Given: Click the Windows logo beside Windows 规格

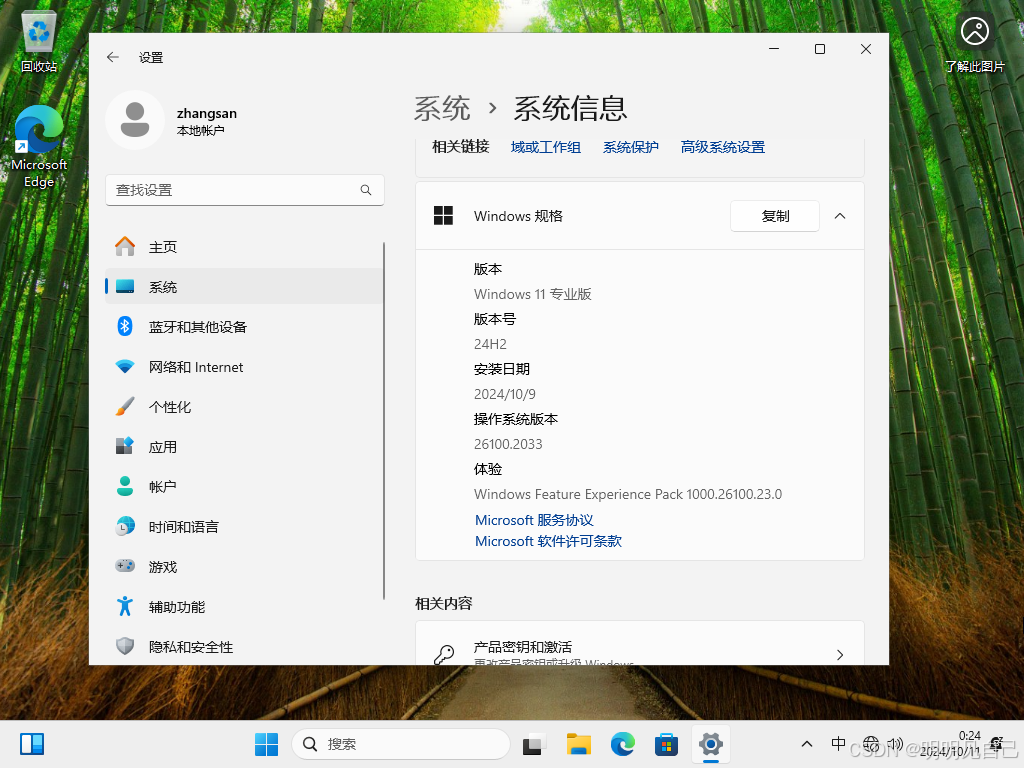Looking at the screenshot, I should [443, 216].
